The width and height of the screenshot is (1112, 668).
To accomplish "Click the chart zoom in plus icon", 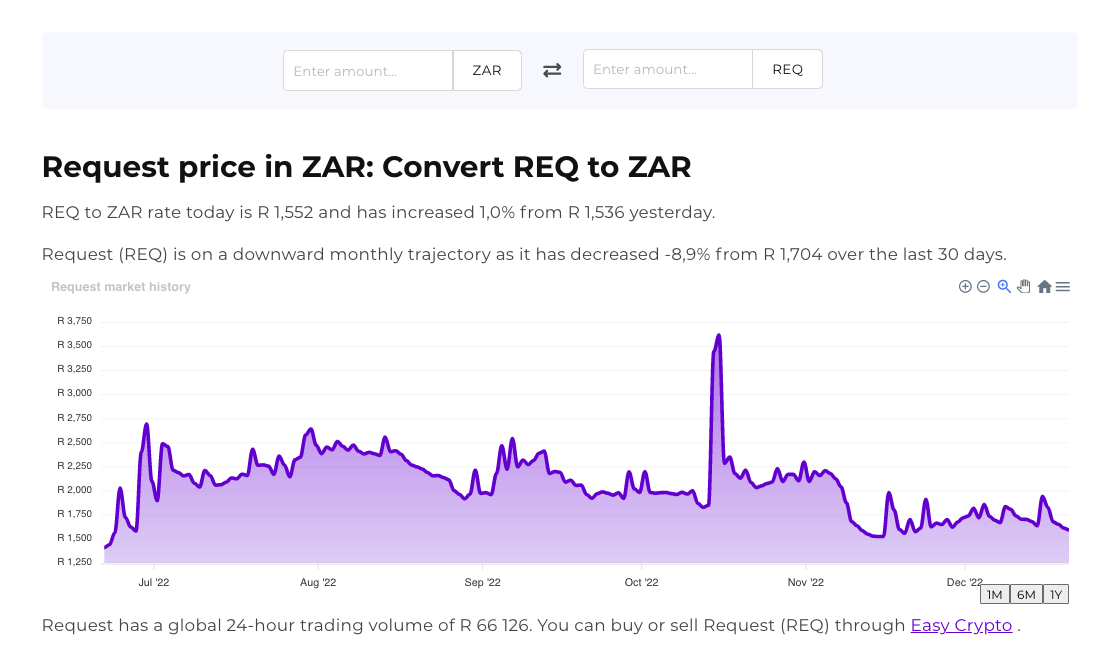I will (965, 287).
